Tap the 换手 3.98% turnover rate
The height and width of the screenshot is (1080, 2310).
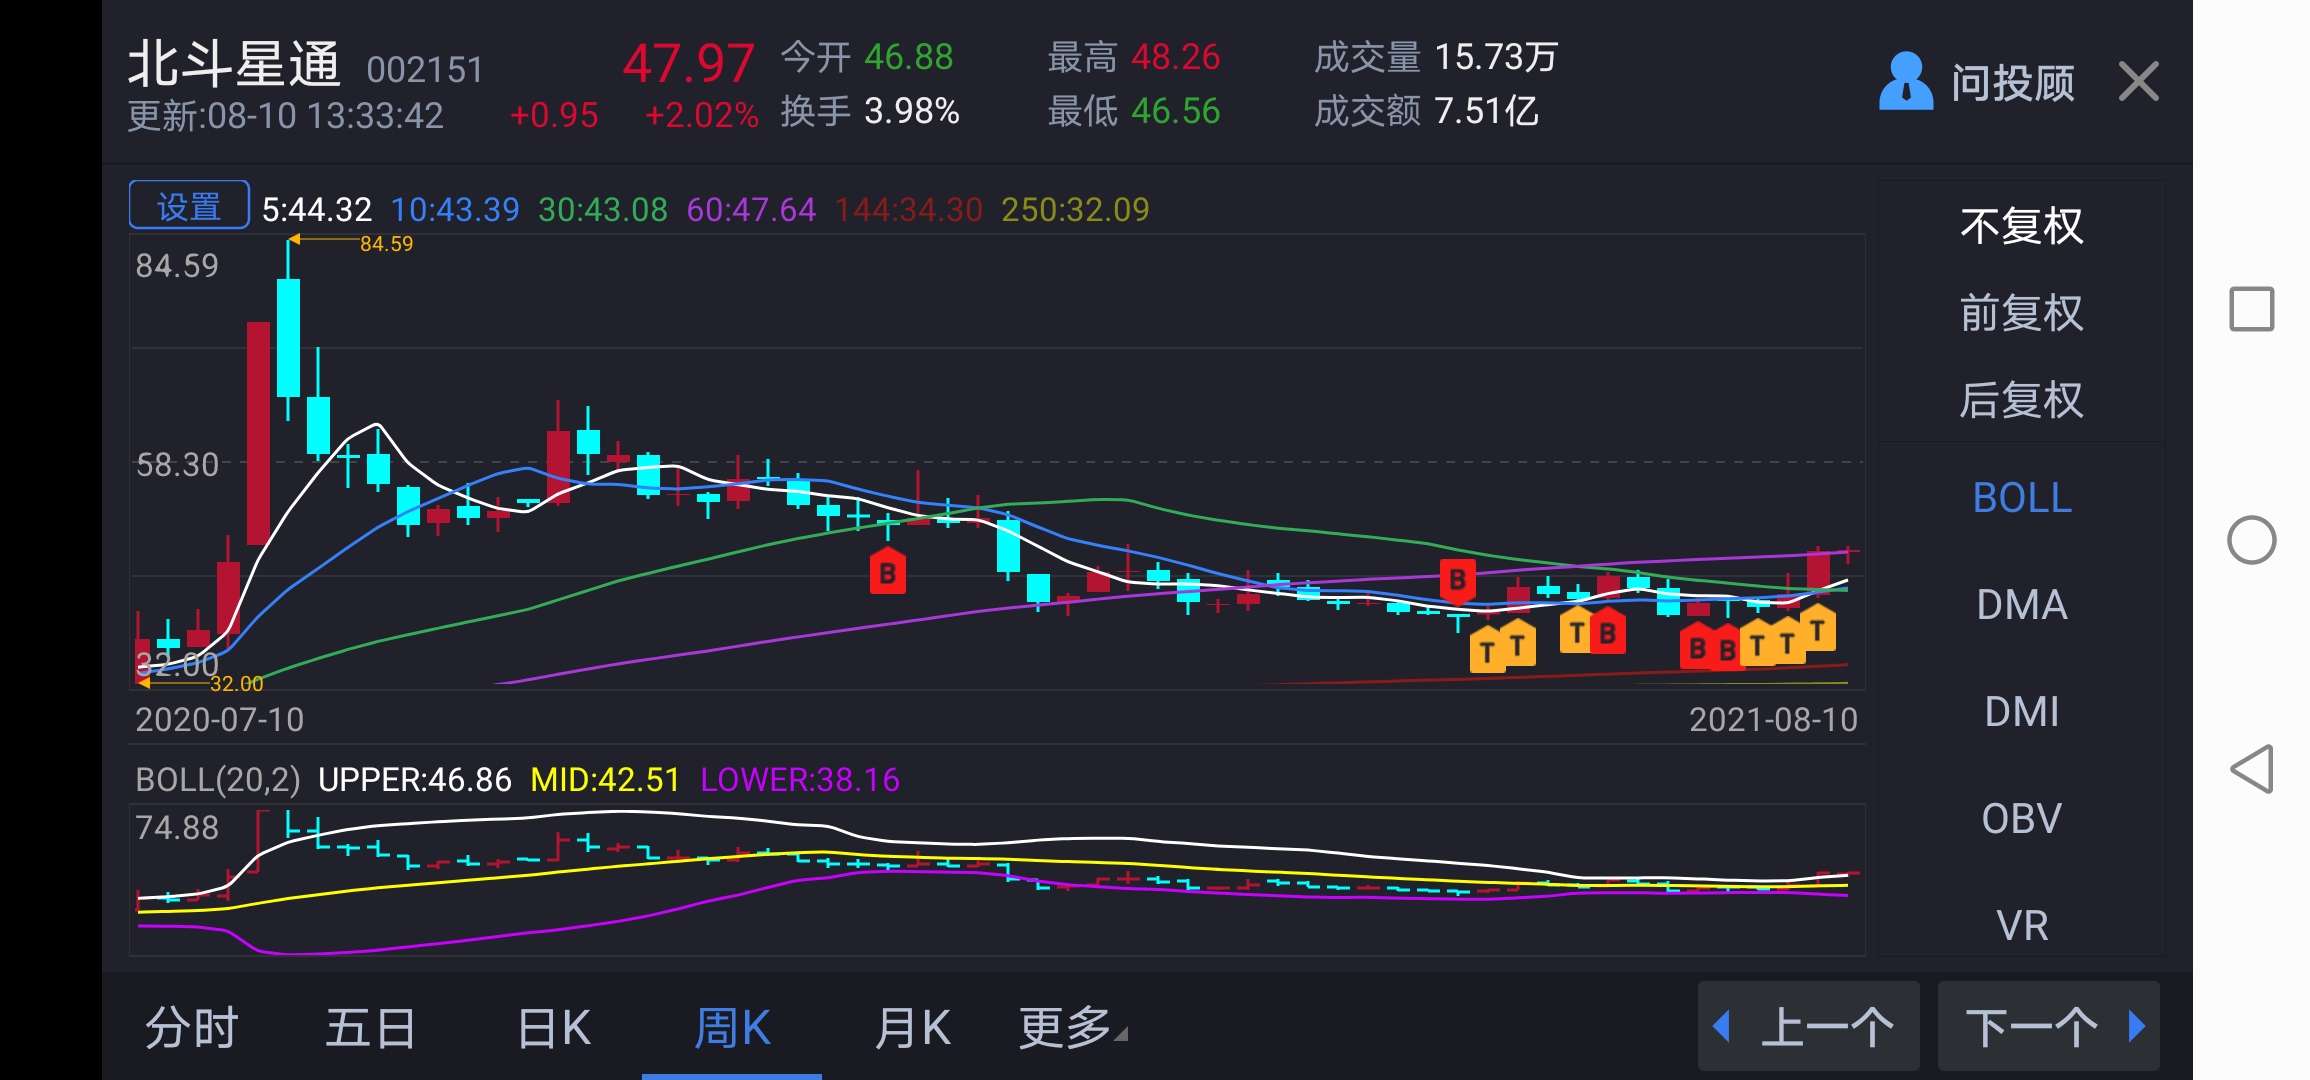(870, 111)
